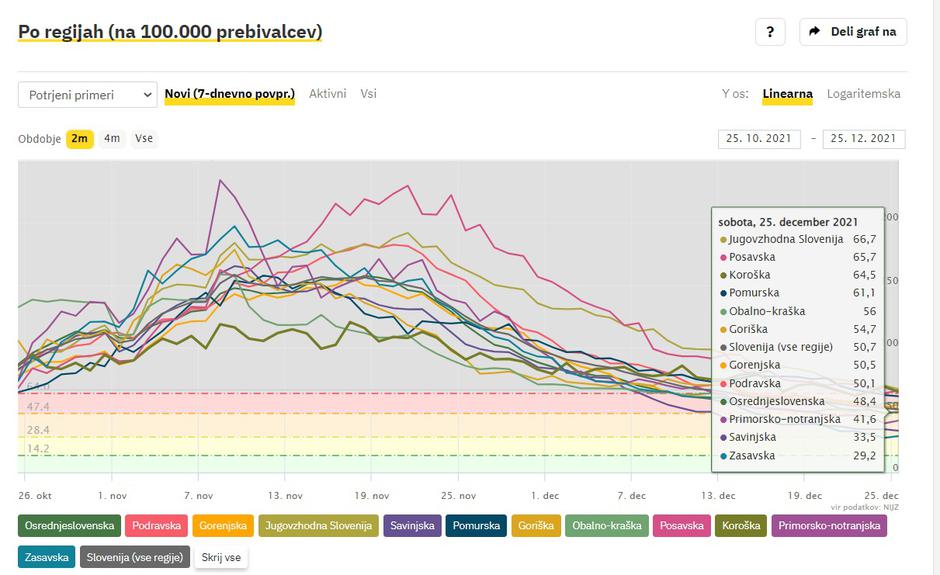940x575 pixels.
Task: Switch to the Vsi tab
Action: 368,94
